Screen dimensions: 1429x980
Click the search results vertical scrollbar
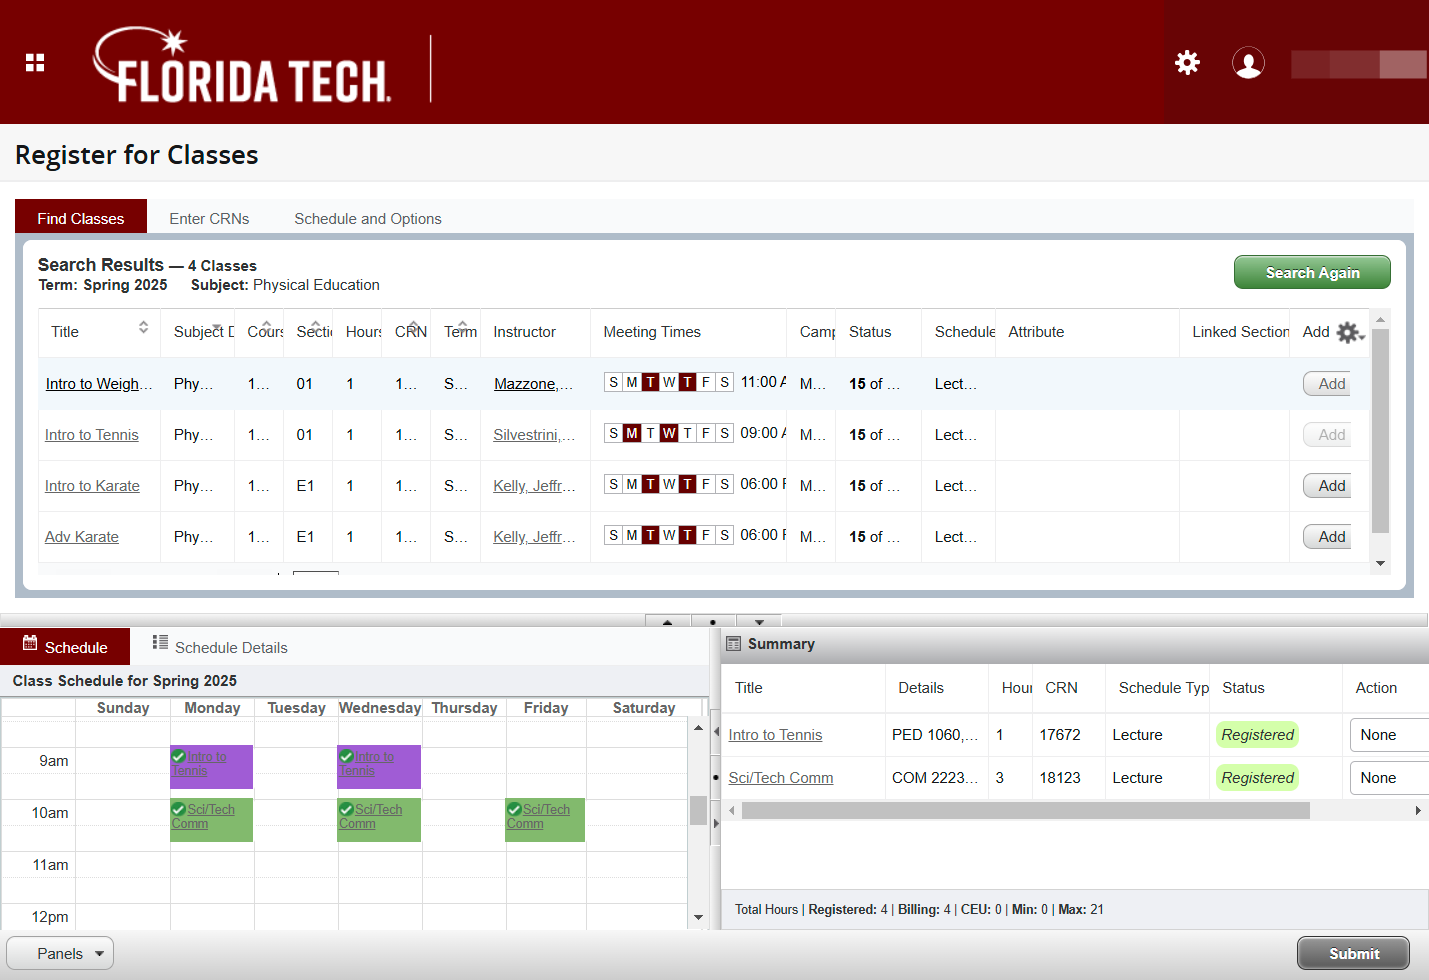(1380, 431)
